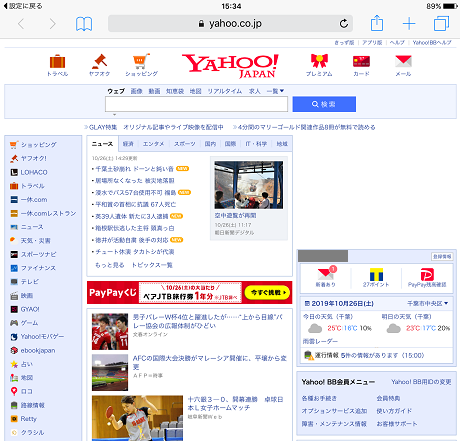Expand the 一覧 search category dropdown
This screenshot has width=460, height=441.
(275, 91)
